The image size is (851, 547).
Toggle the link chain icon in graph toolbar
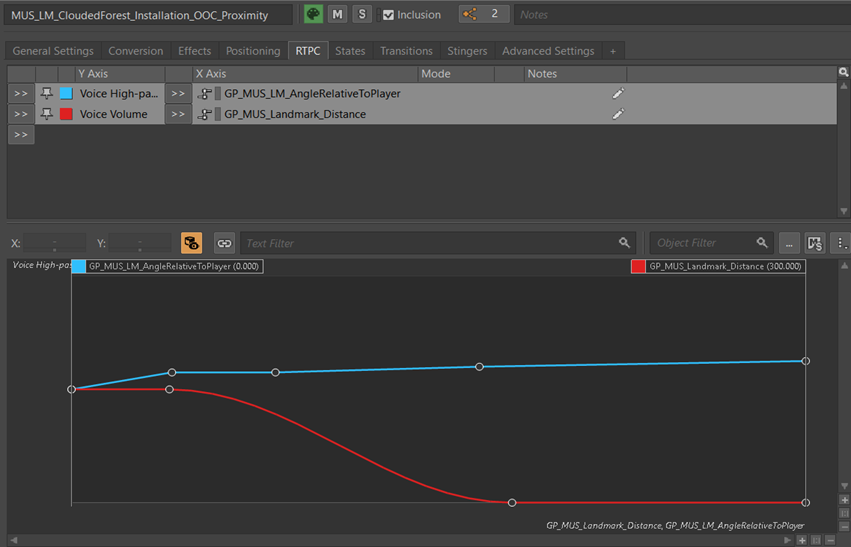point(224,243)
